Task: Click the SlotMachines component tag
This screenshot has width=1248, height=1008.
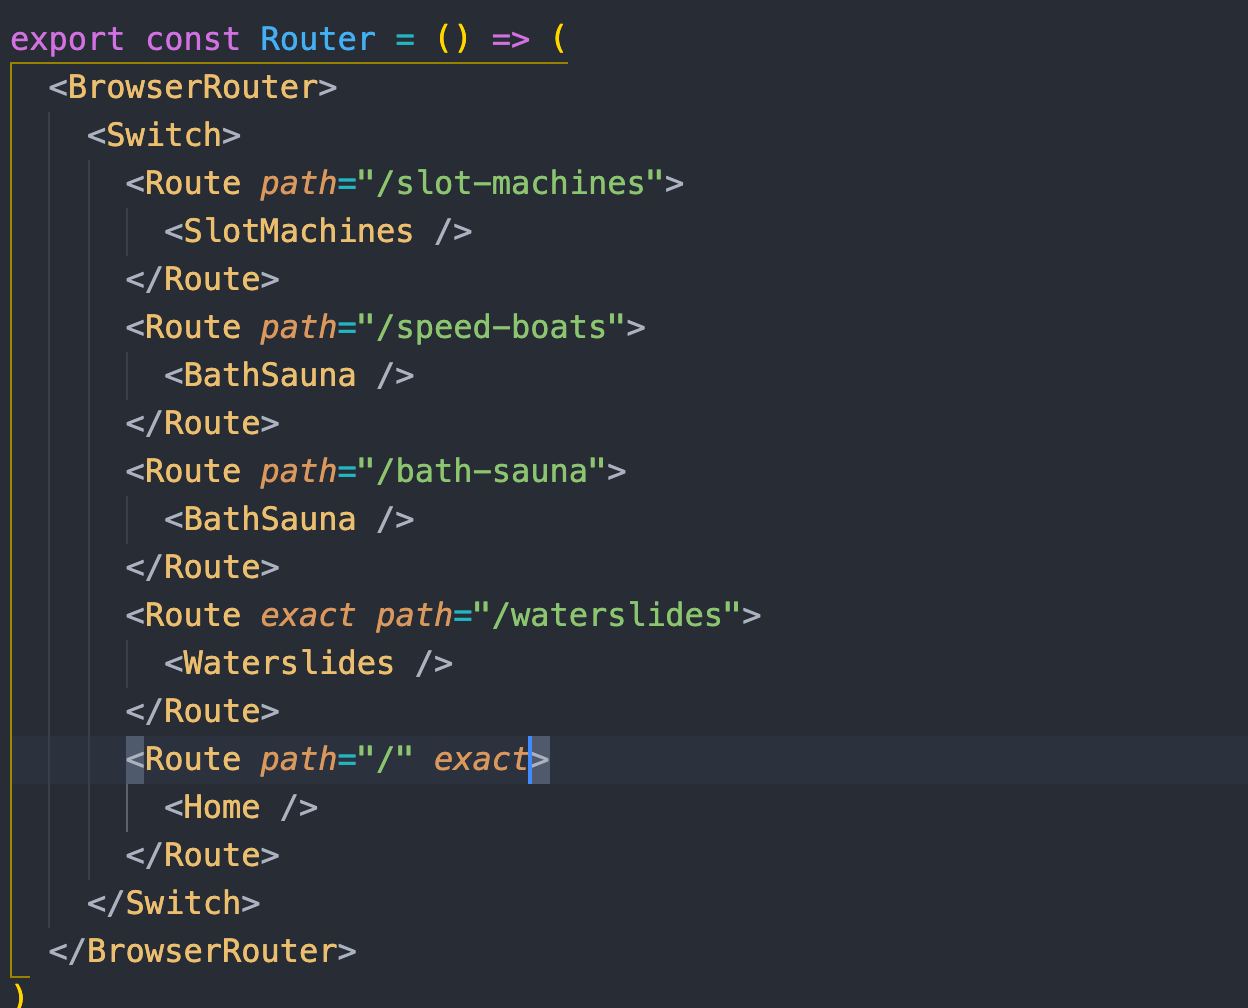Action: pos(318,231)
